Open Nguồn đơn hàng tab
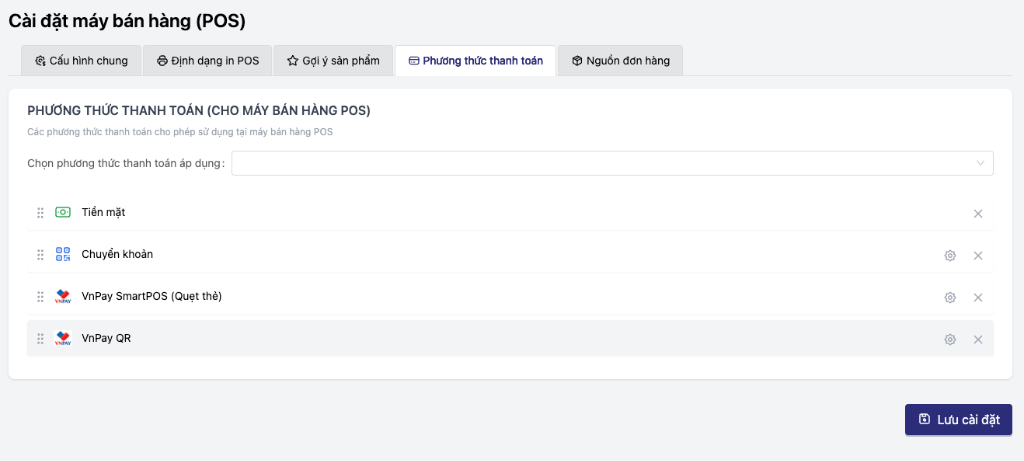The height and width of the screenshot is (461, 1024). click(620, 61)
